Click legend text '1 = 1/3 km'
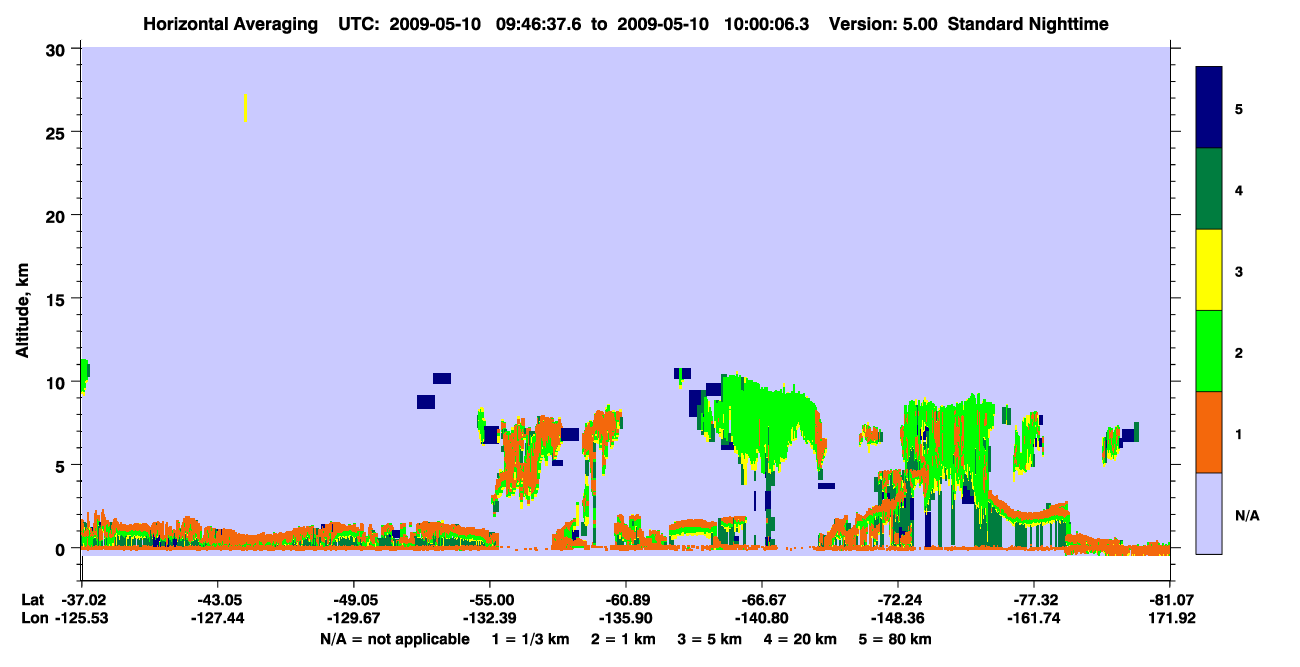The width and height of the screenshot is (1300, 667). pos(530,639)
